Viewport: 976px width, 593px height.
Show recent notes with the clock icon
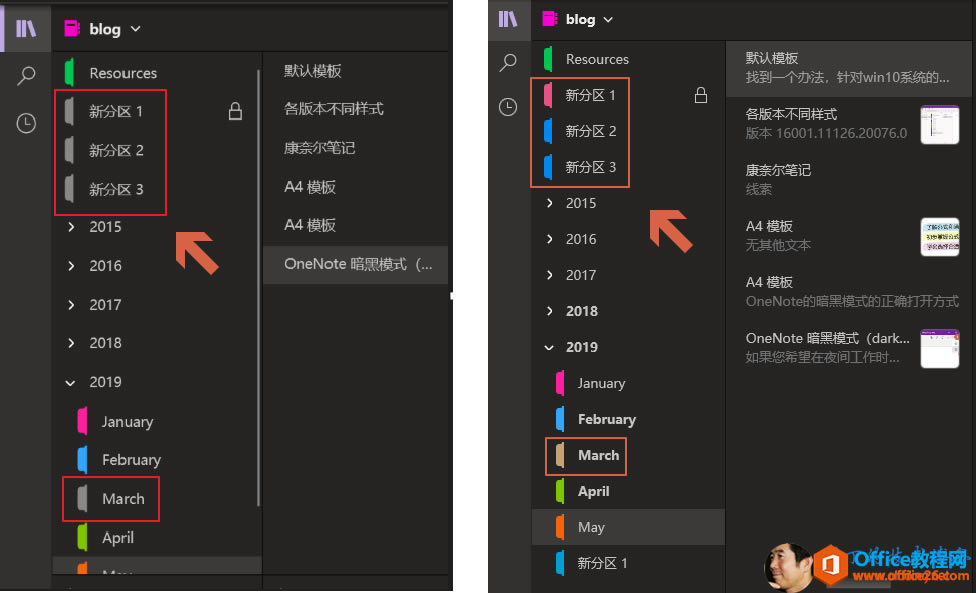[26, 122]
